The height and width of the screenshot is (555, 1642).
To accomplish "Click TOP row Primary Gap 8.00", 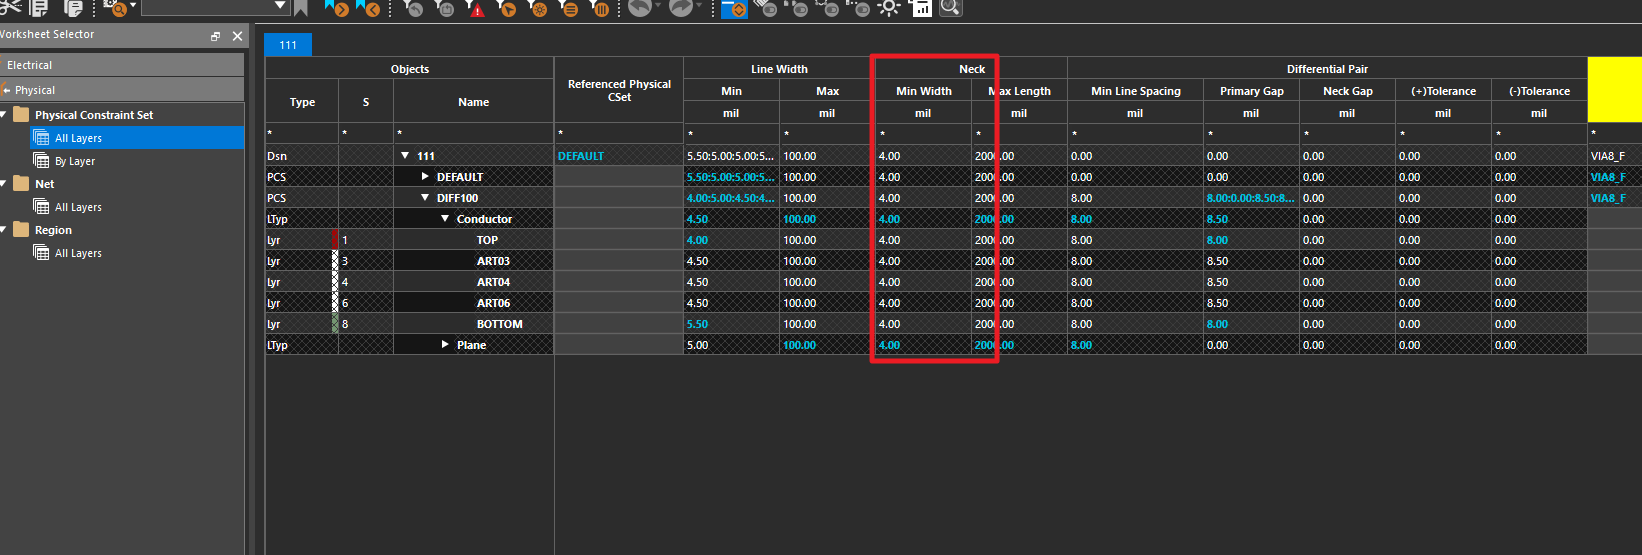I will point(1251,240).
